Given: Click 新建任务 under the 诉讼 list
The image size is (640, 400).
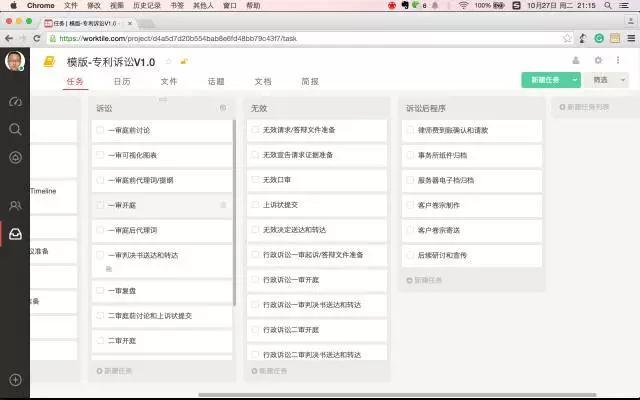Looking at the screenshot, I should (x=114, y=371).
